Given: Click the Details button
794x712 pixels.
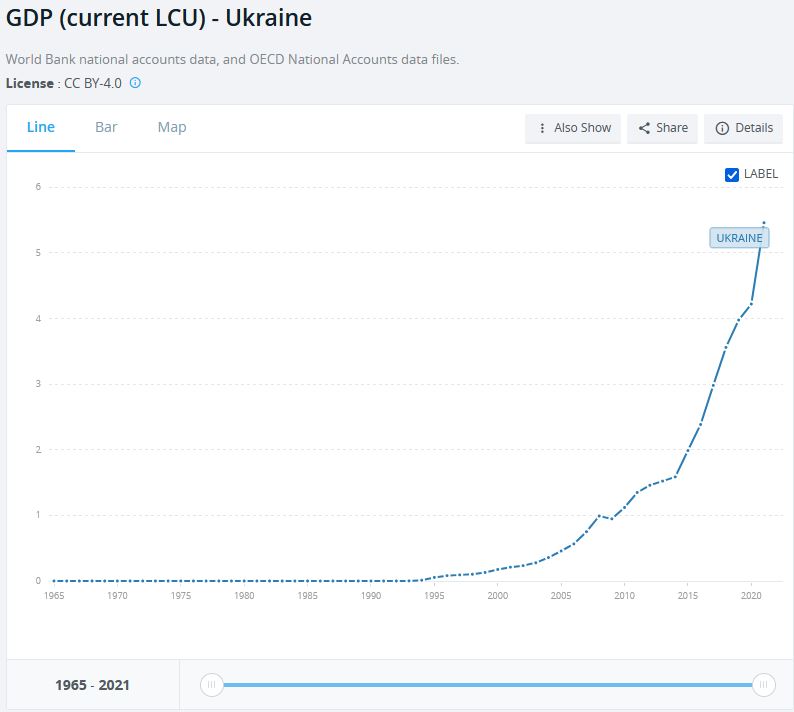Looking at the screenshot, I should [x=744, y=128].
